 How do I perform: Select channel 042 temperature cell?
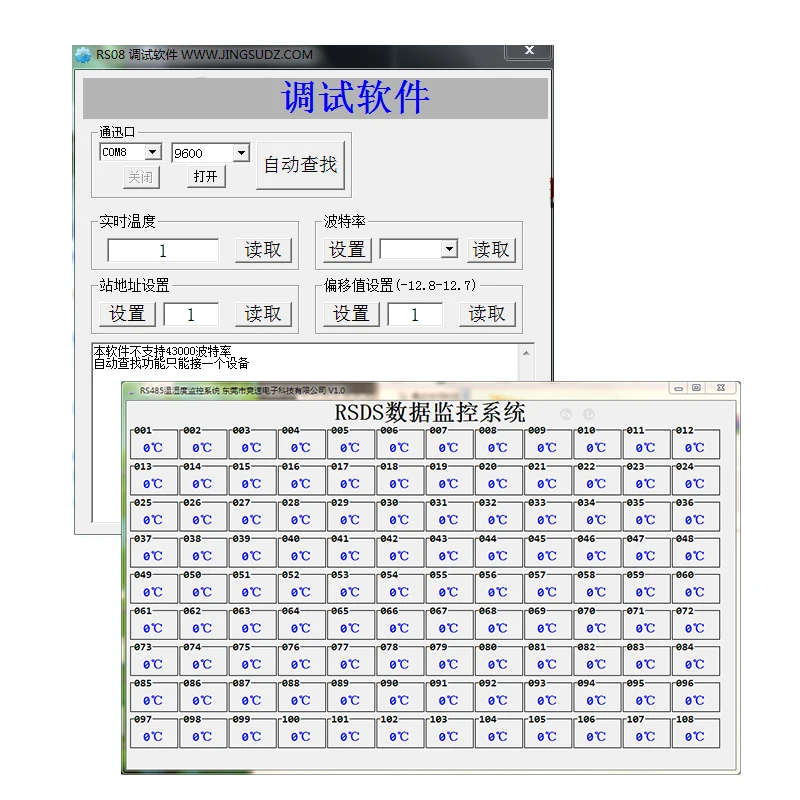pyautogui.click(x=399, y=553)
